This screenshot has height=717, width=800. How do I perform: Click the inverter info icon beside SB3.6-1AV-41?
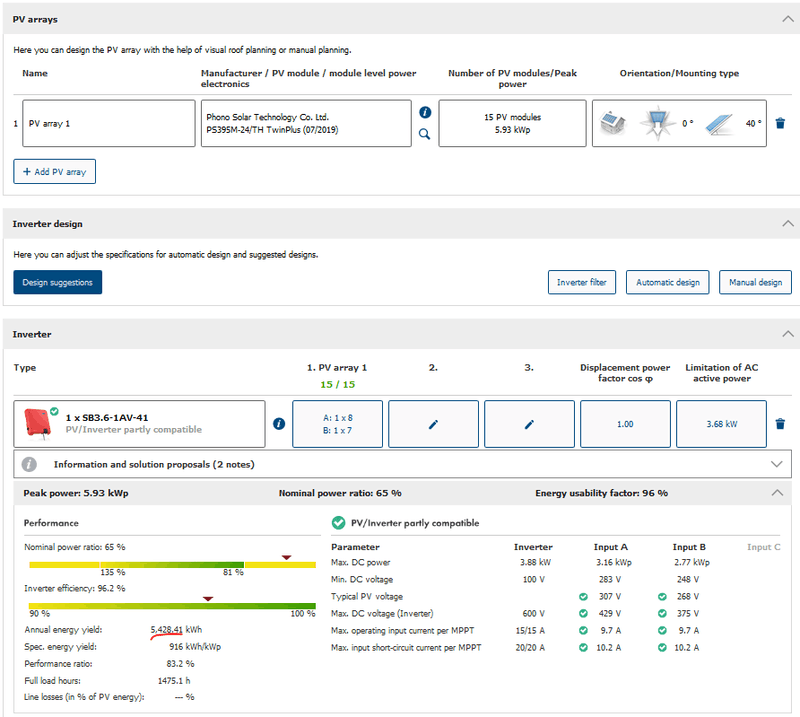[279, 424]
